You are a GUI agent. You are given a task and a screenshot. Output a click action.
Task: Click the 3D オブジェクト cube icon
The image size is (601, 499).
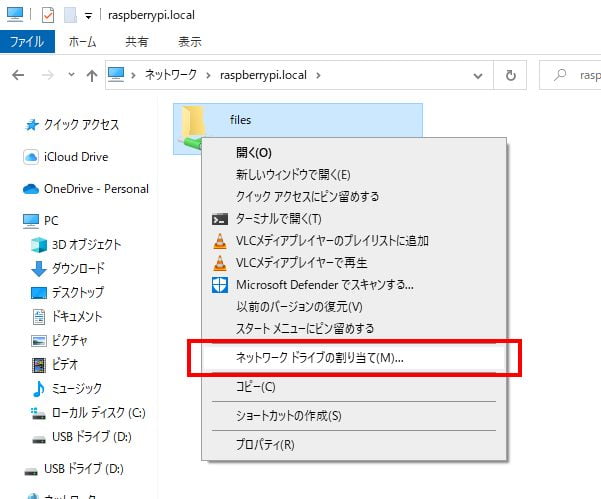click(x=39, y=245)
